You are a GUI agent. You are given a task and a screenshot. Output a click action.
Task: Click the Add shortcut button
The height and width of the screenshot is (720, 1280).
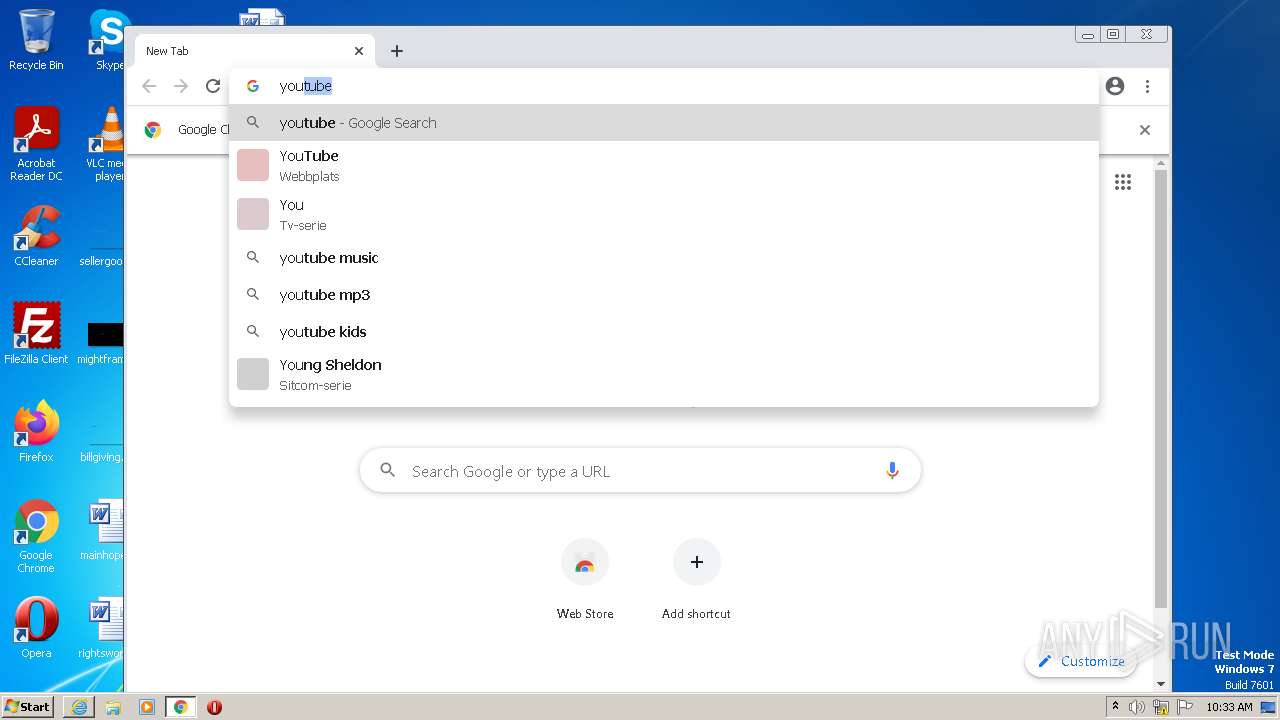[x=696, y=579]
